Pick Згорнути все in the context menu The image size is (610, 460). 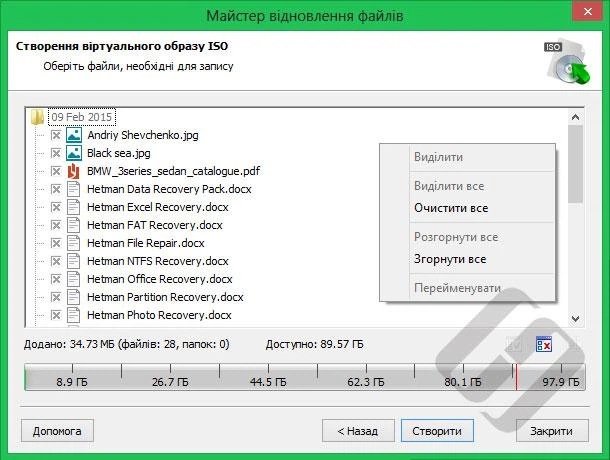[x=467, y=259]
